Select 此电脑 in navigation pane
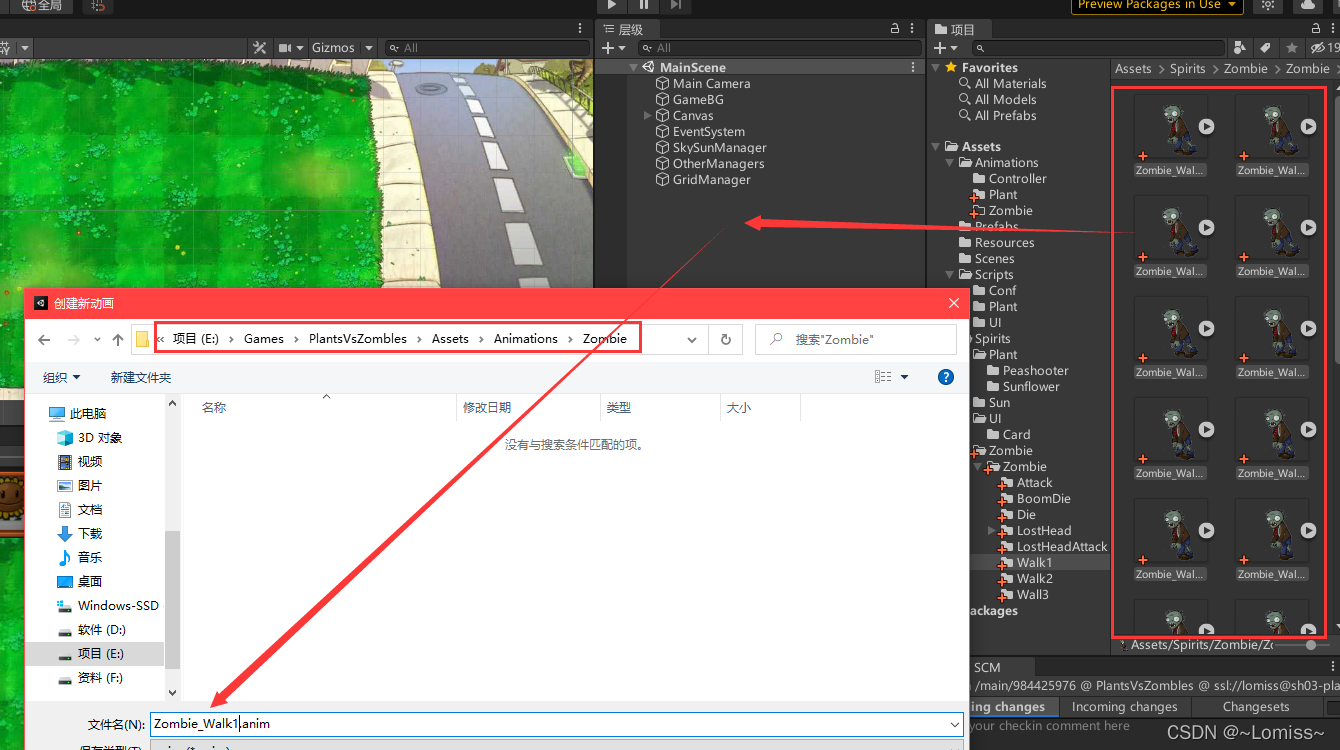Screen dimensions: 1340x750 78,414
